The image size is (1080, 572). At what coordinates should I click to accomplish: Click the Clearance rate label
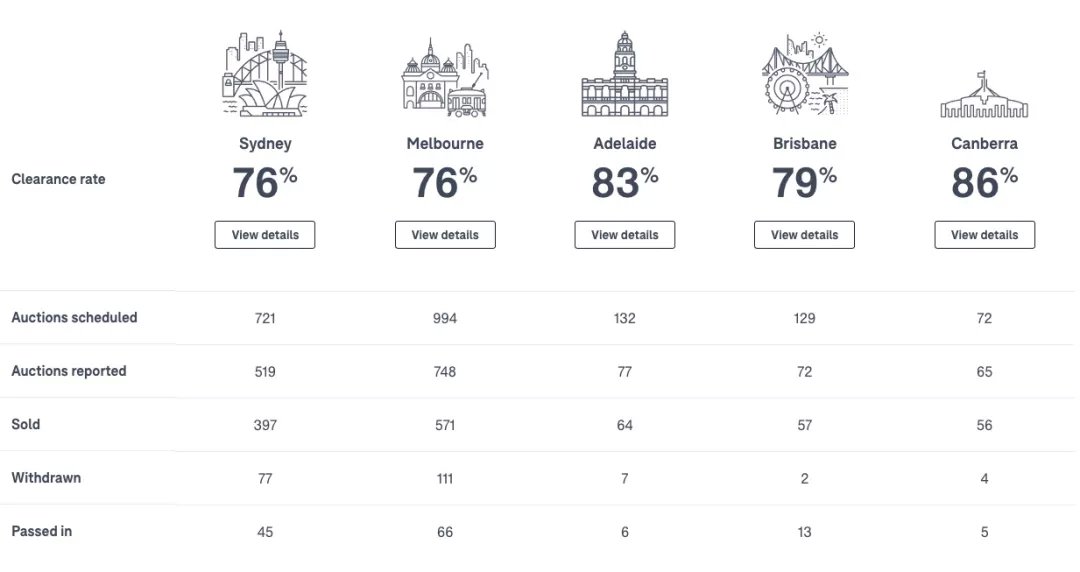tap(59, 179)
